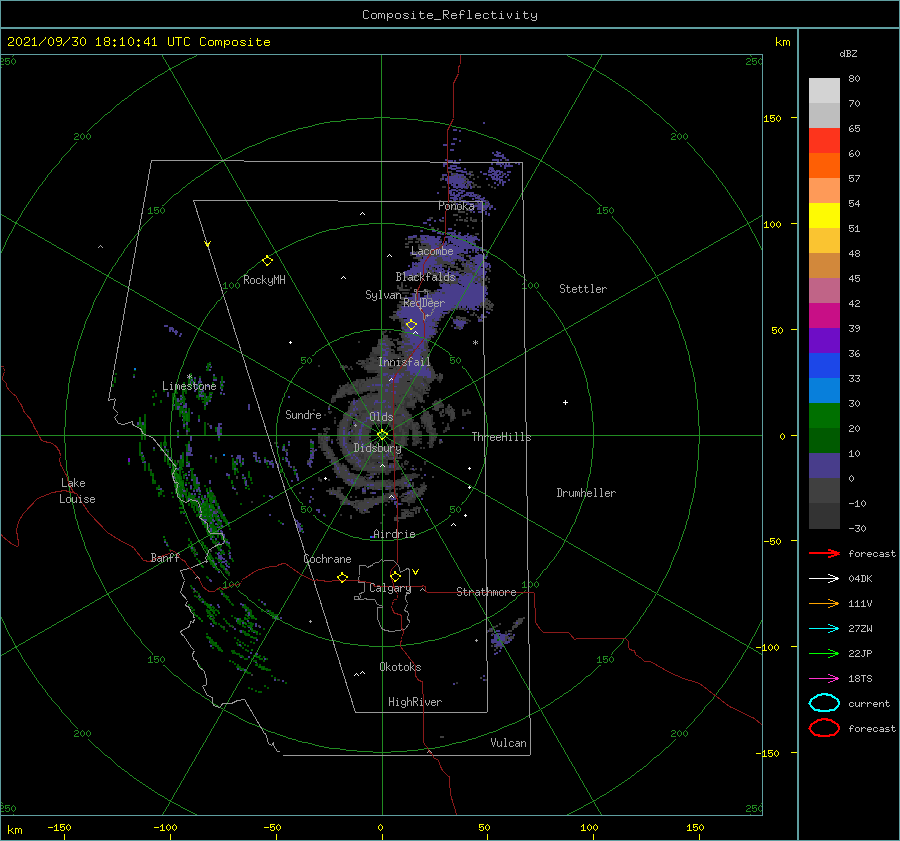Click the red forecast ellipse legend icon
The height and width of the screenshot is (841, 900).
point(824,728)
